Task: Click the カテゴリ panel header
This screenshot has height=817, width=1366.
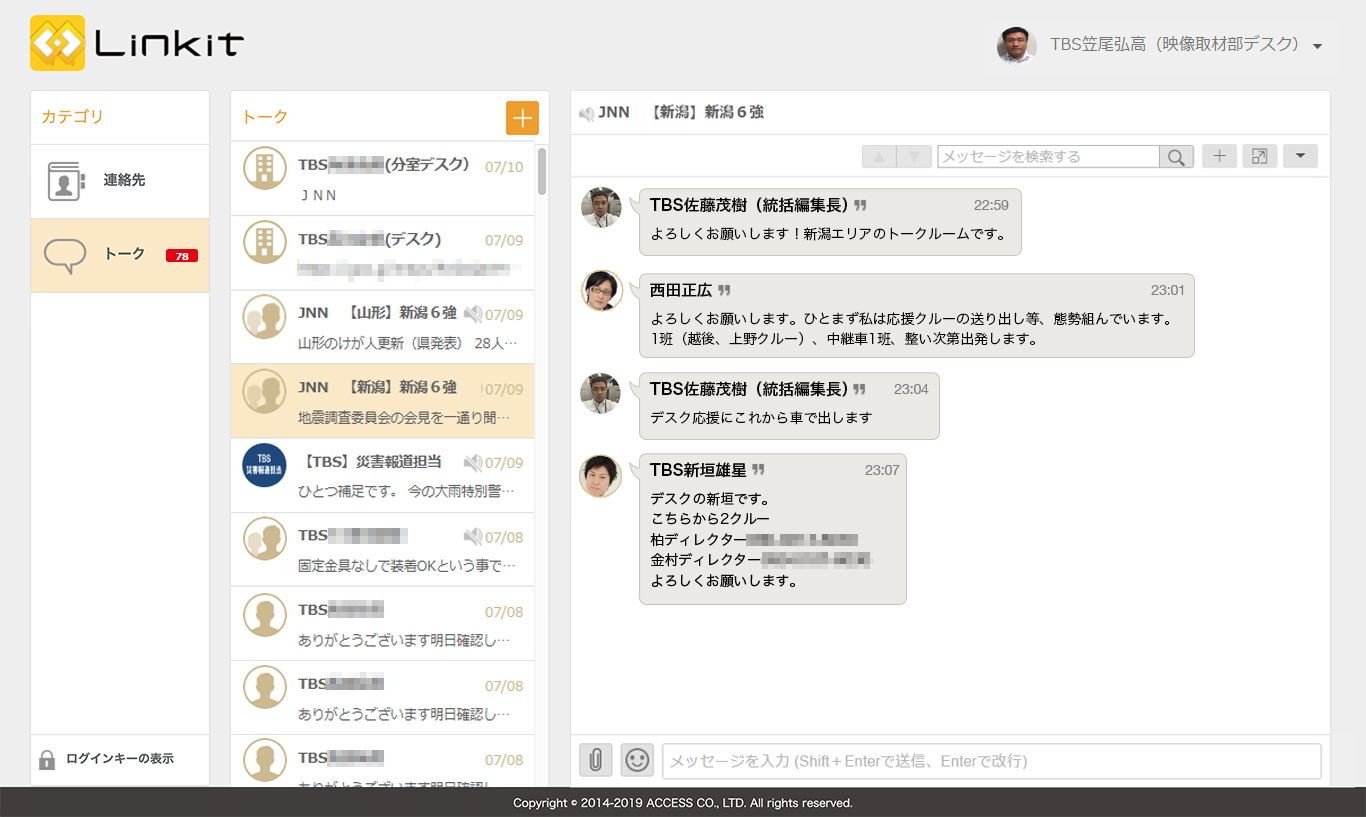Action: click(x=72, y=117)
